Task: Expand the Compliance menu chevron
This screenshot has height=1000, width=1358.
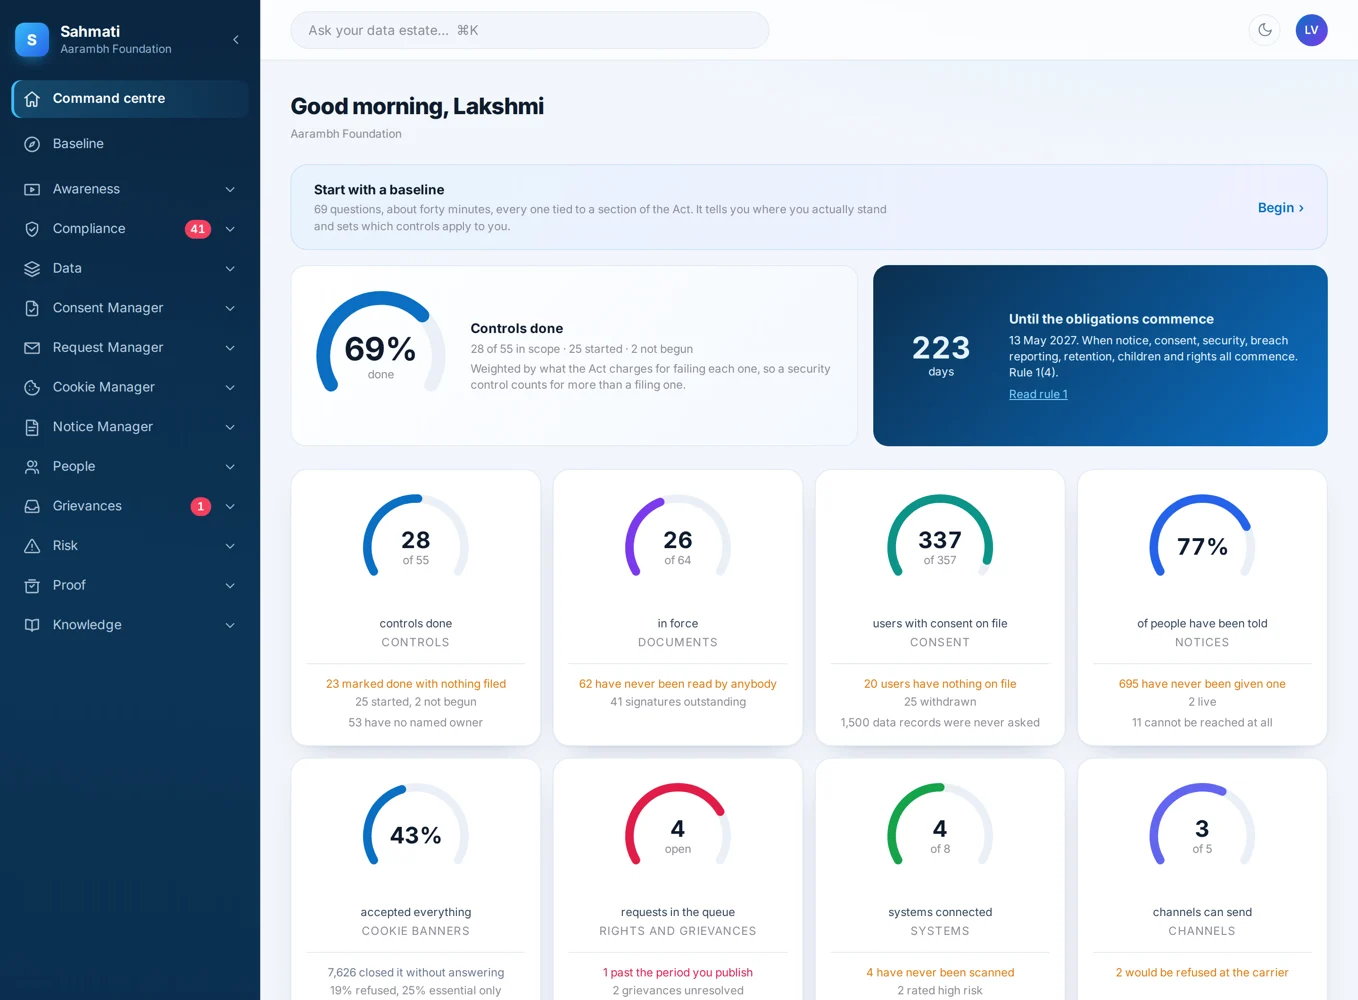Action: pos(230,229)
